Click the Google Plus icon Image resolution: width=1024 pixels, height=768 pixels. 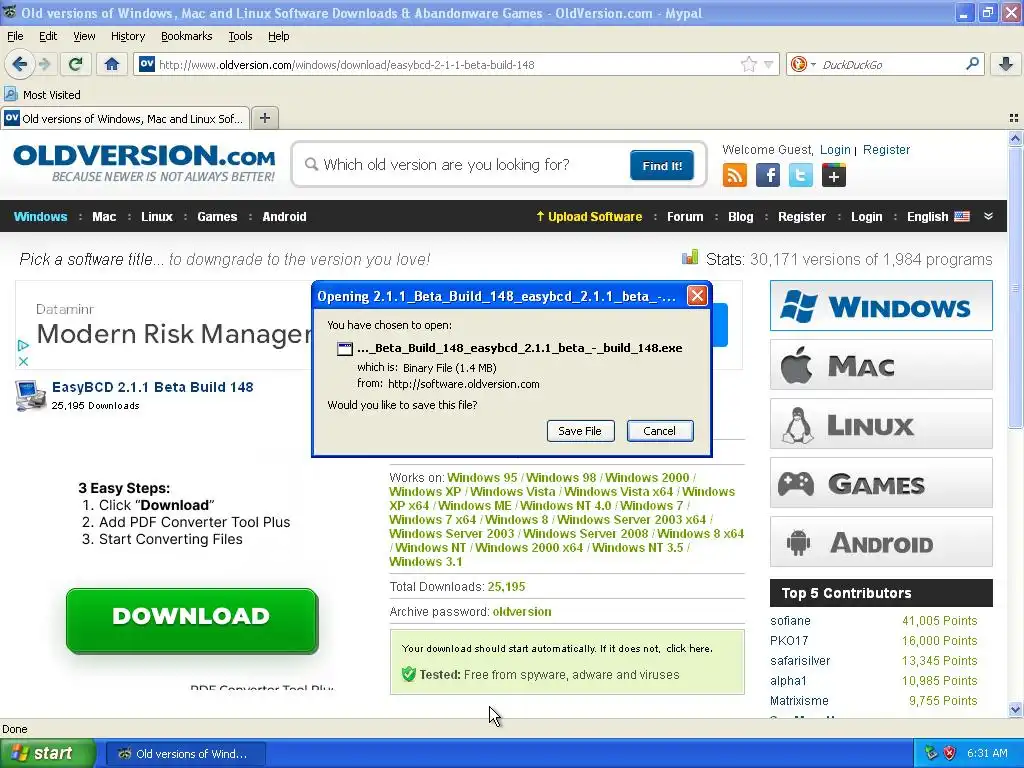[x=833, y=176]
